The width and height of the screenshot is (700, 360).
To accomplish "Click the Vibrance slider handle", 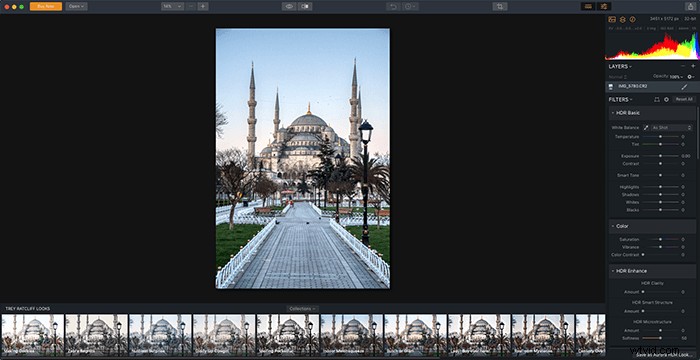I will pyautogui.click(x=660, y=247).
